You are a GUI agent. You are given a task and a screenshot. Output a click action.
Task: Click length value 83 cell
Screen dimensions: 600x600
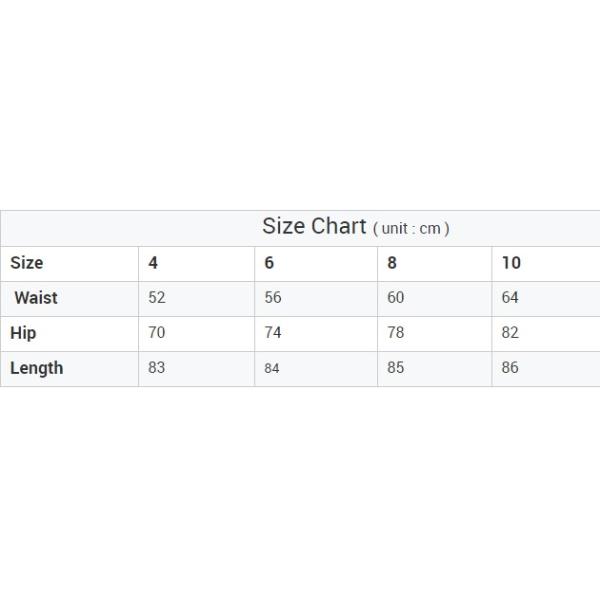[x=156, y=368]
